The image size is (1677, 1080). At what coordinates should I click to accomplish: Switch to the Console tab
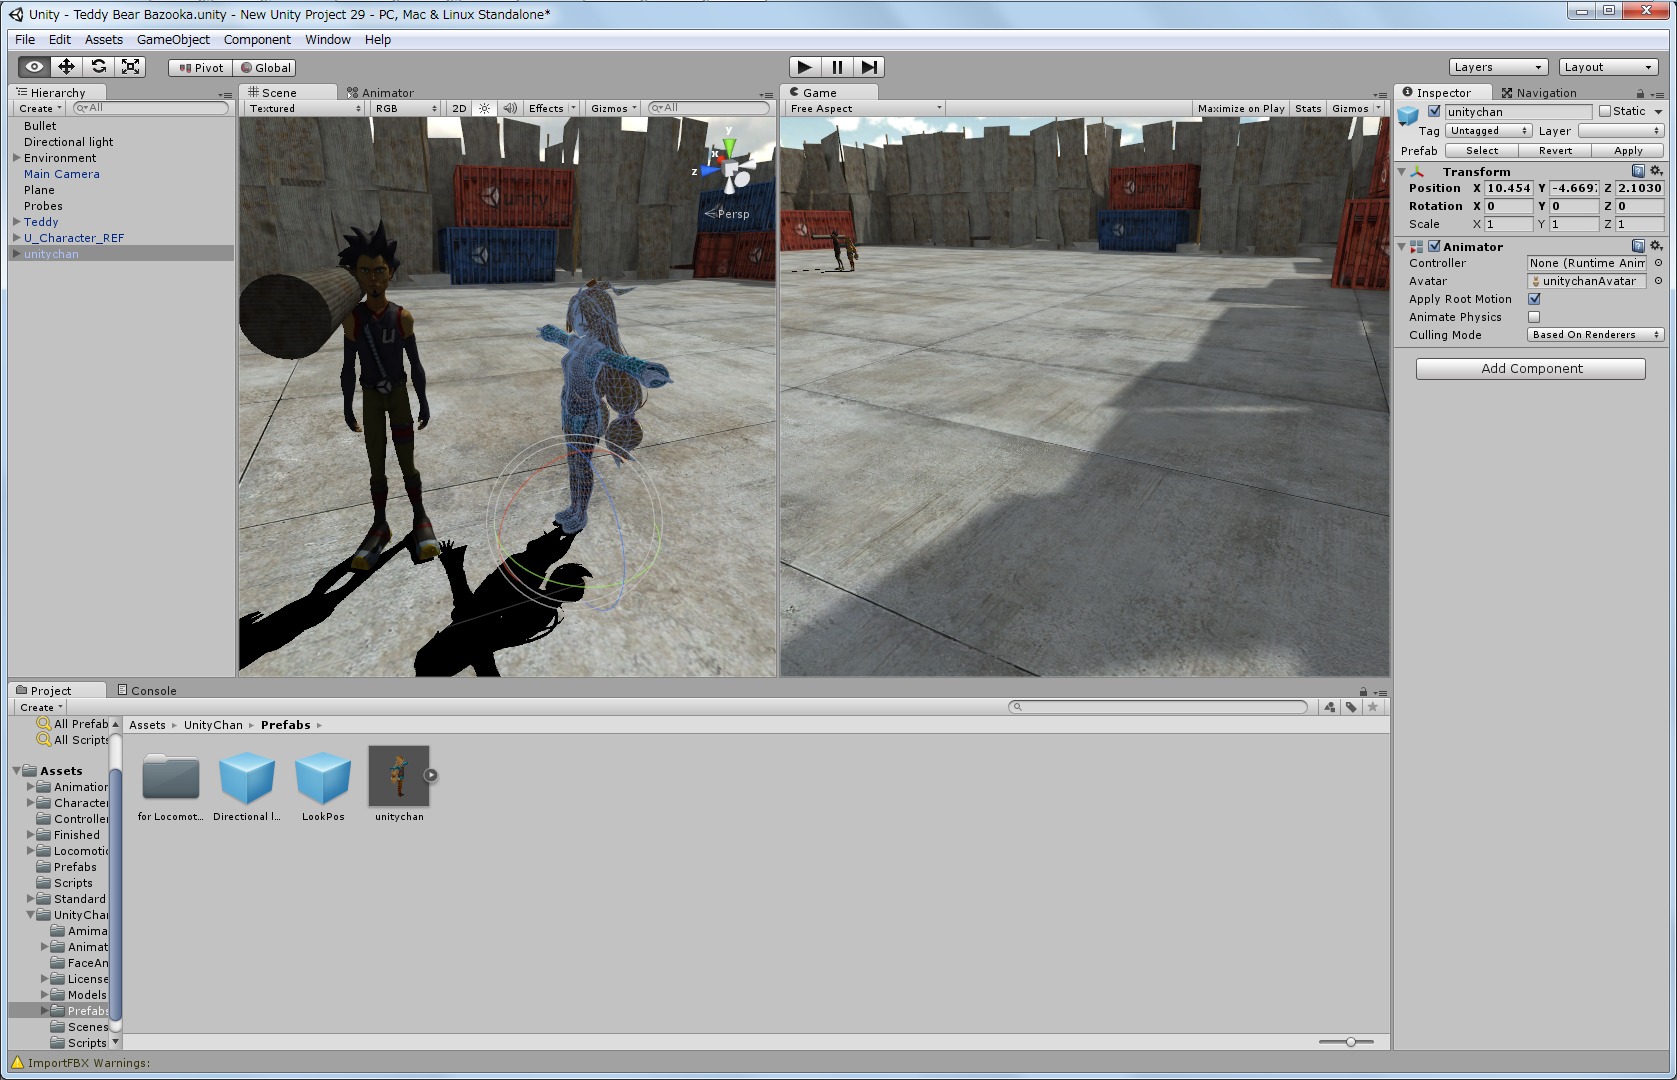coord(153,690)
